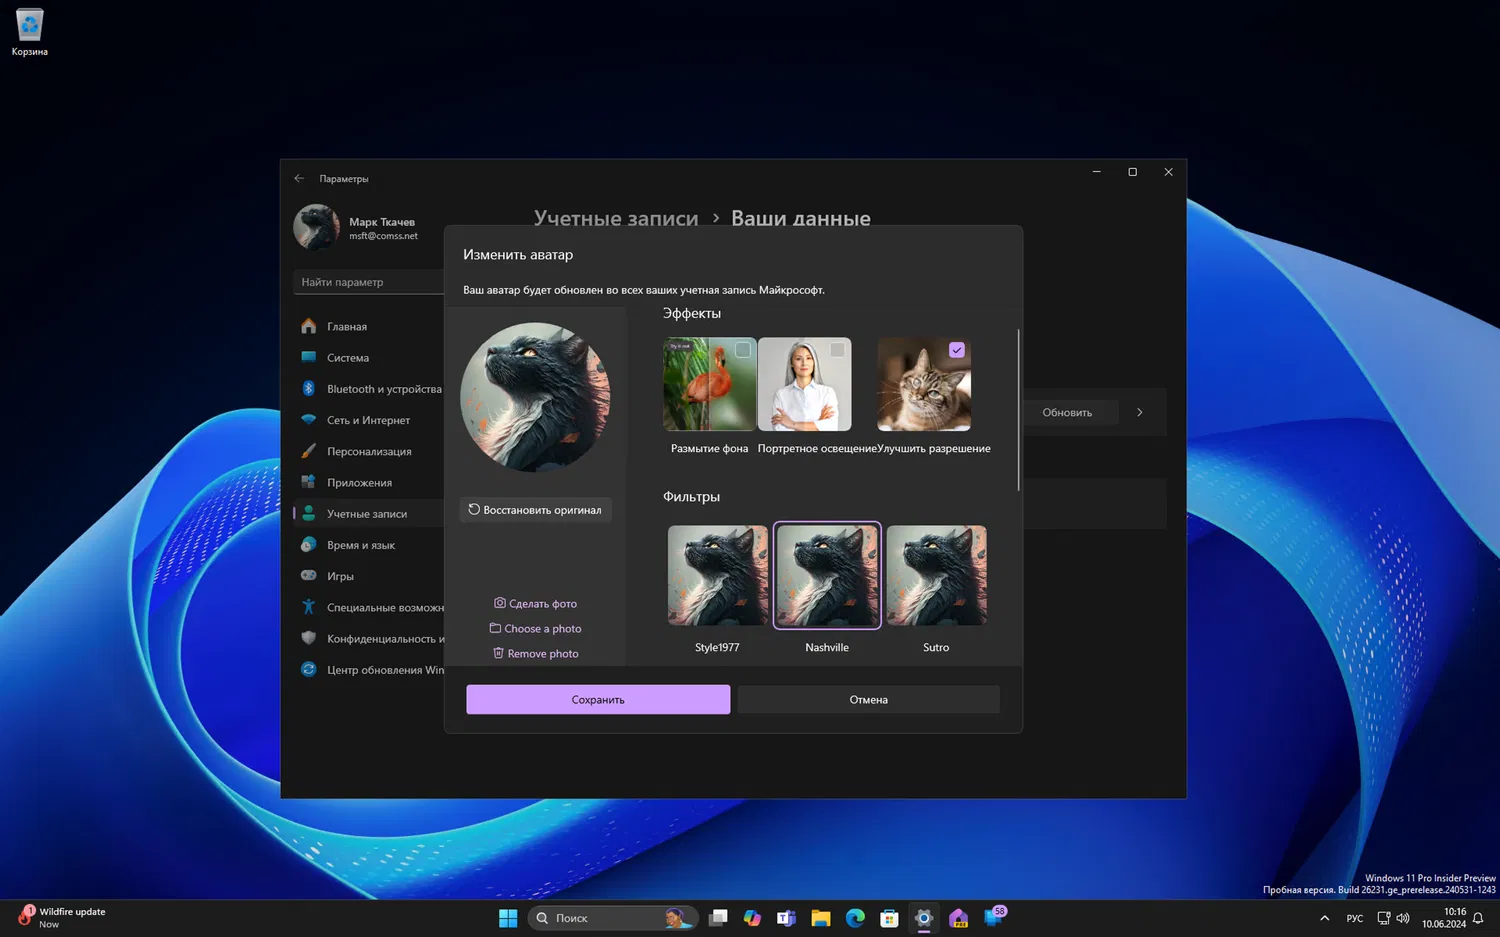The height and width of the screenshot is (937, 1500).
Task: Click the Найти параметр search field
Action: (x=369, y=282)
